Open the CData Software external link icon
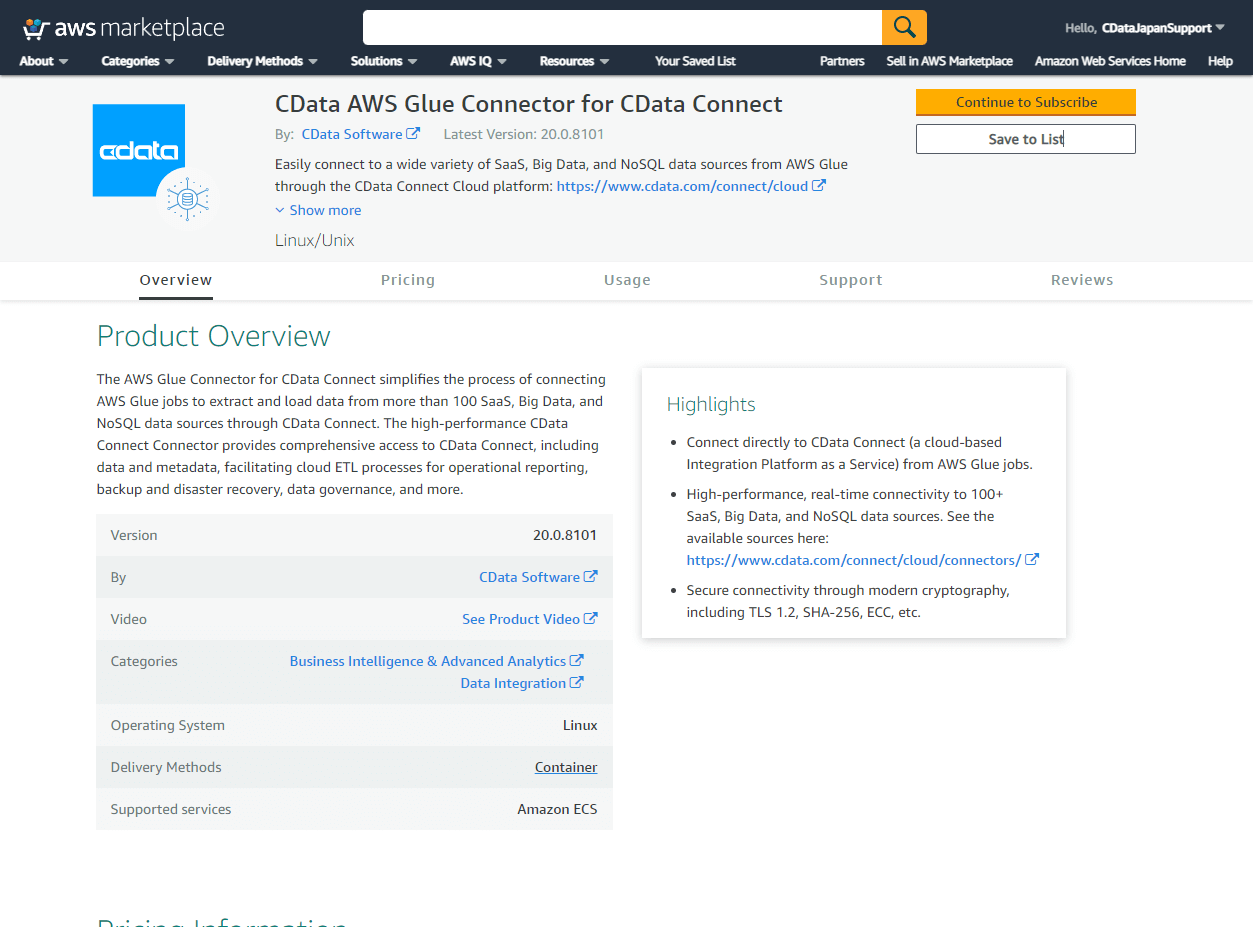 click(x=415, y=133)
